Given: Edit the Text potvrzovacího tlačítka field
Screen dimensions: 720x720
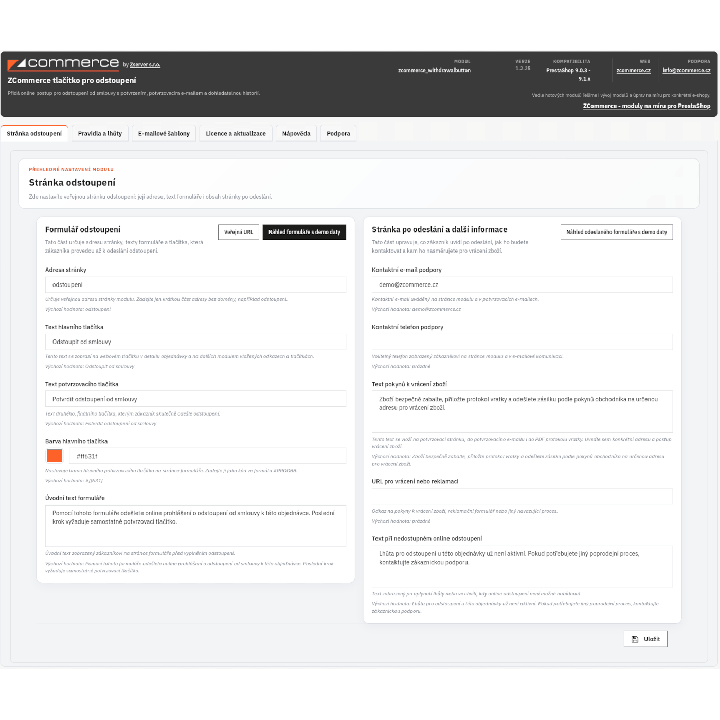Looking at the screenshot, I should pyautogui.click(x=196, y=399).
